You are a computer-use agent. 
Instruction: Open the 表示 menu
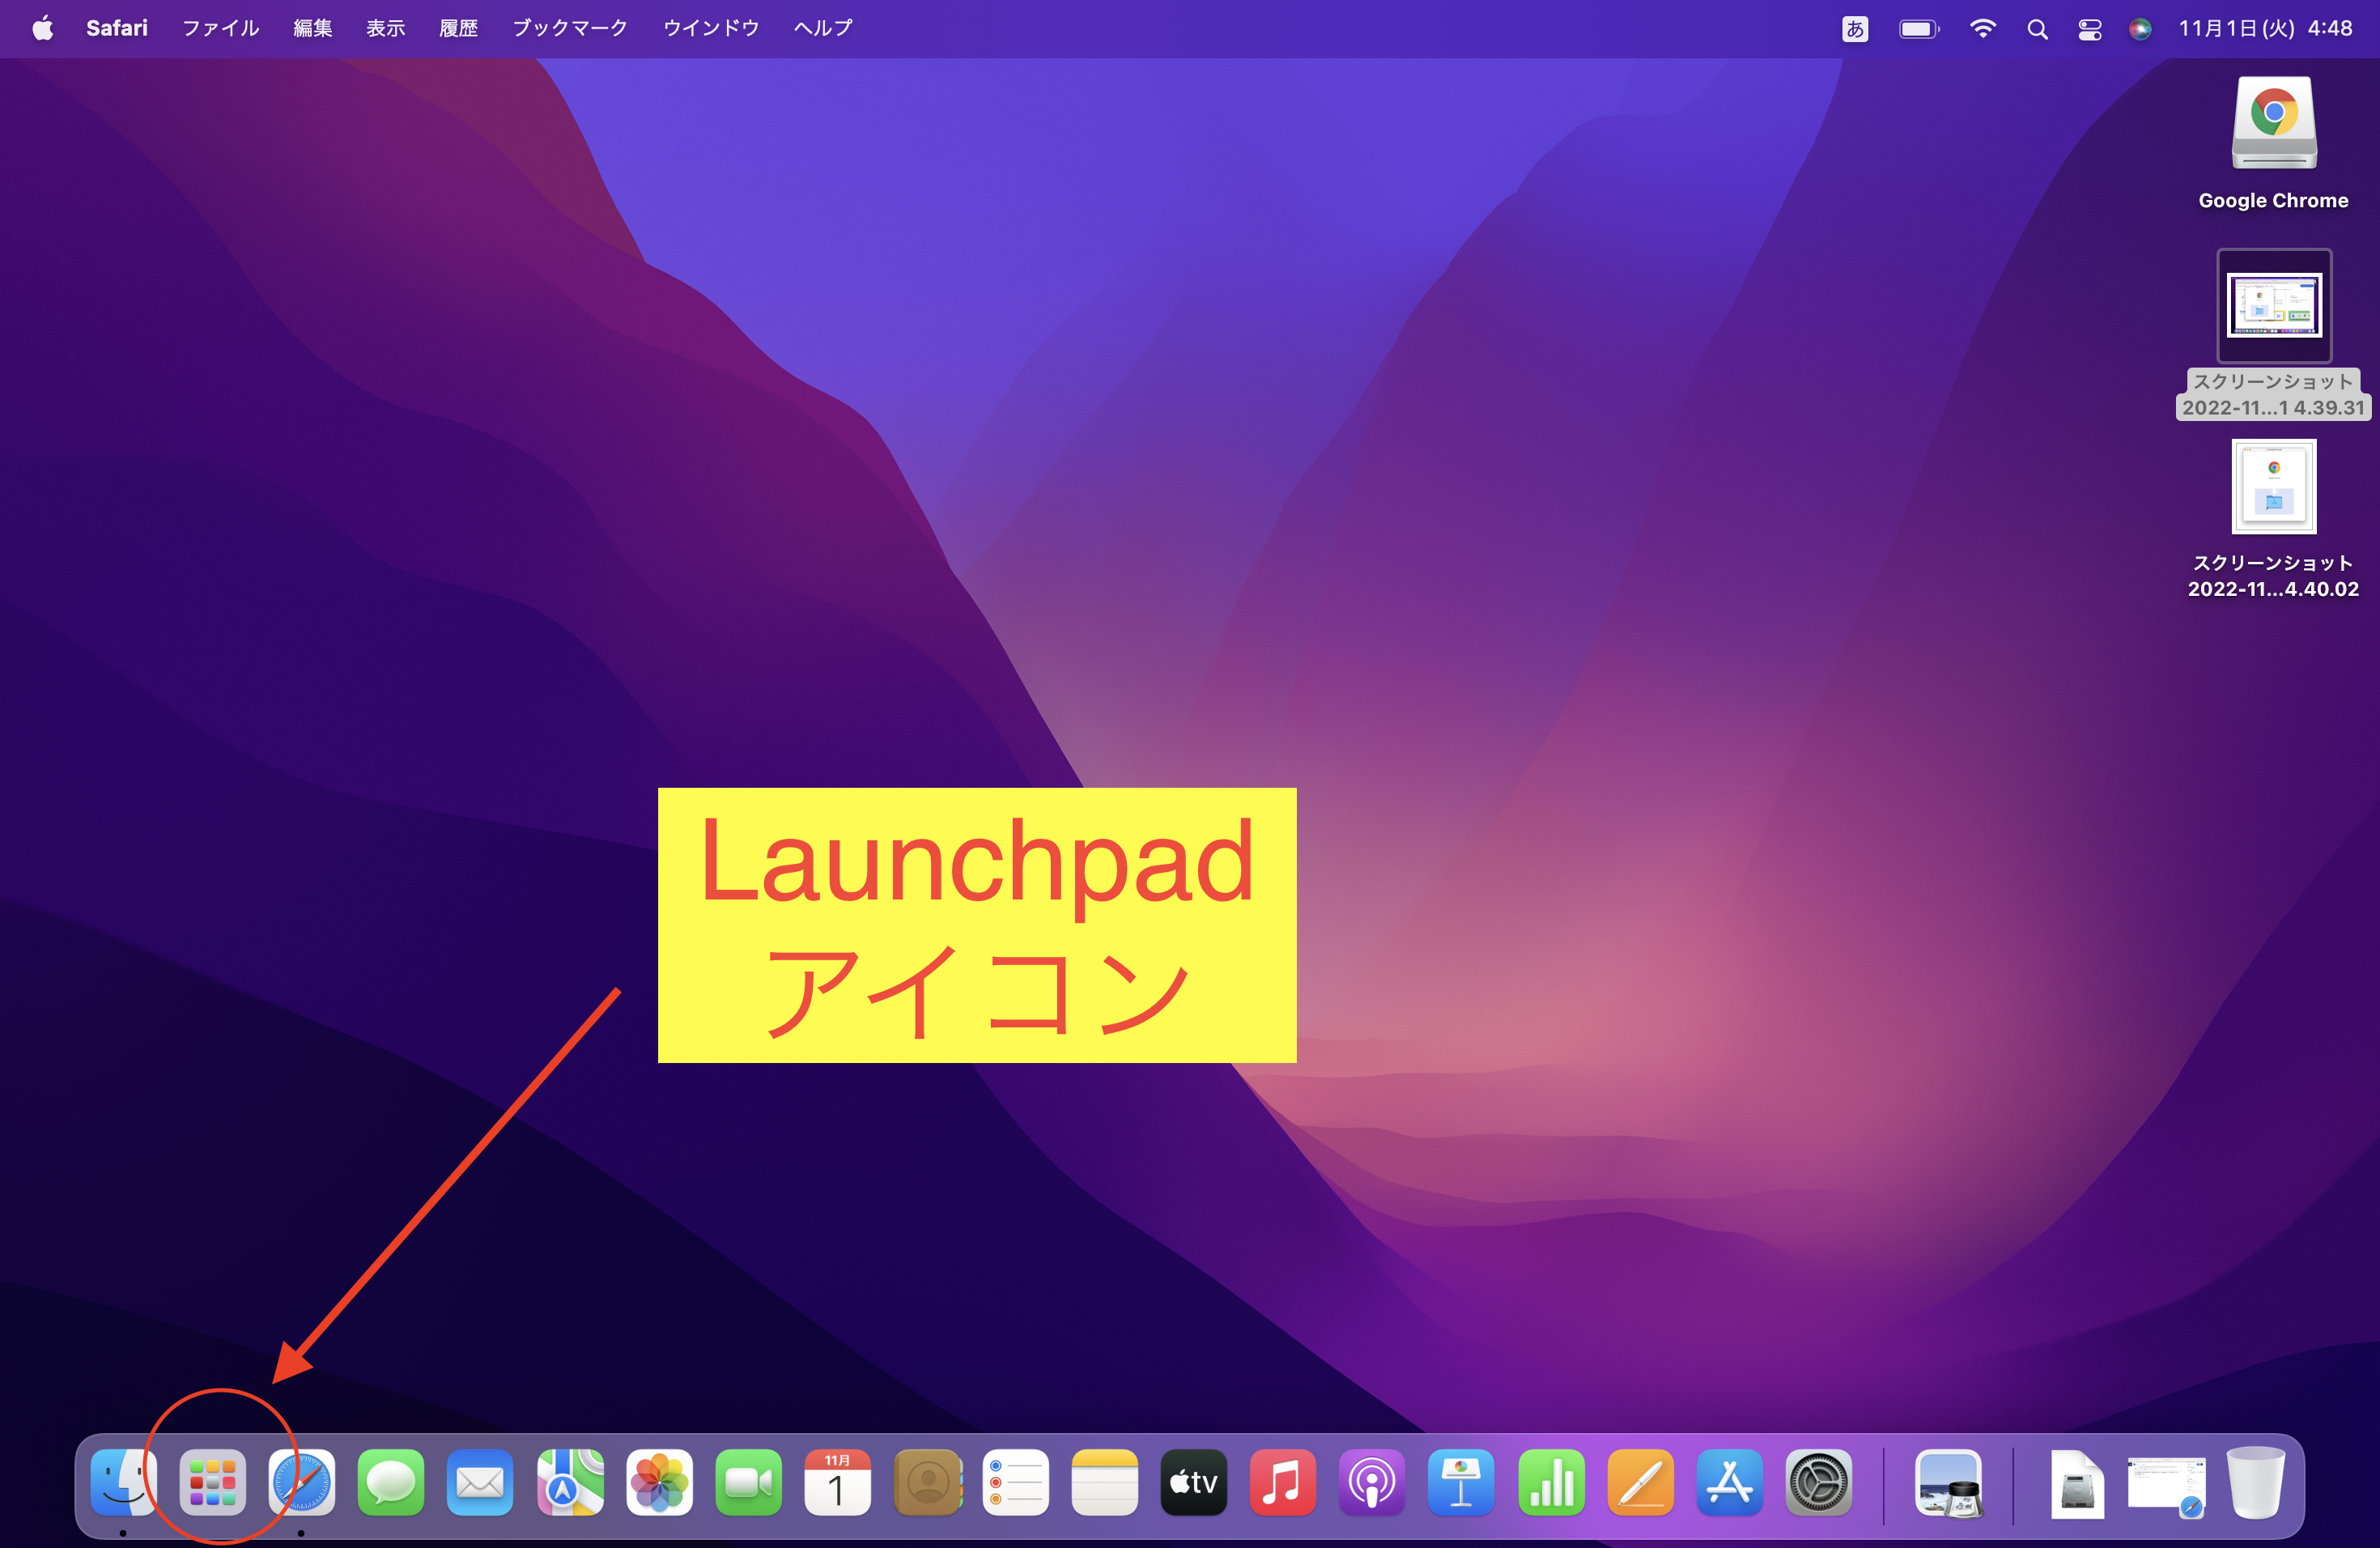[x=386, y=28]
